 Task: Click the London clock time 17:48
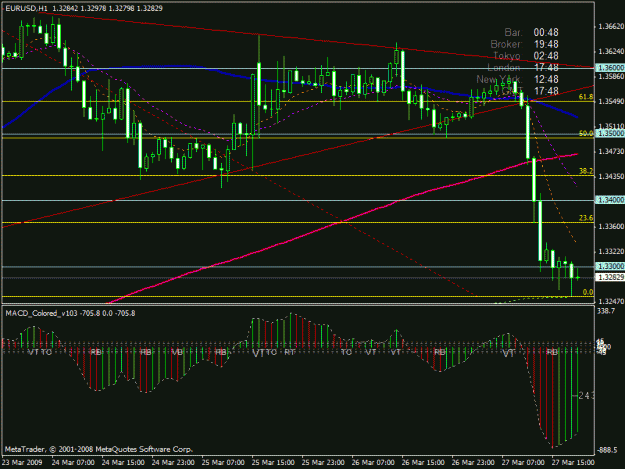(x=546, y=67)
